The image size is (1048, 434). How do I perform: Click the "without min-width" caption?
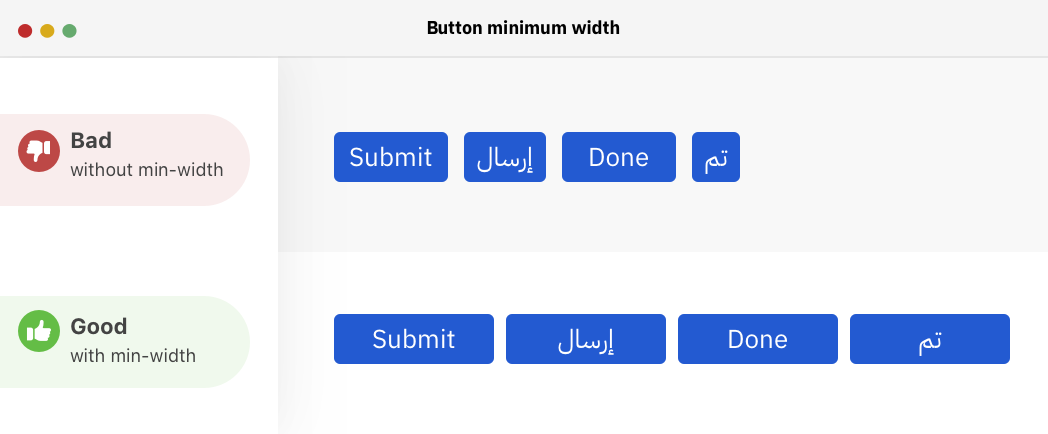point(147,169)
